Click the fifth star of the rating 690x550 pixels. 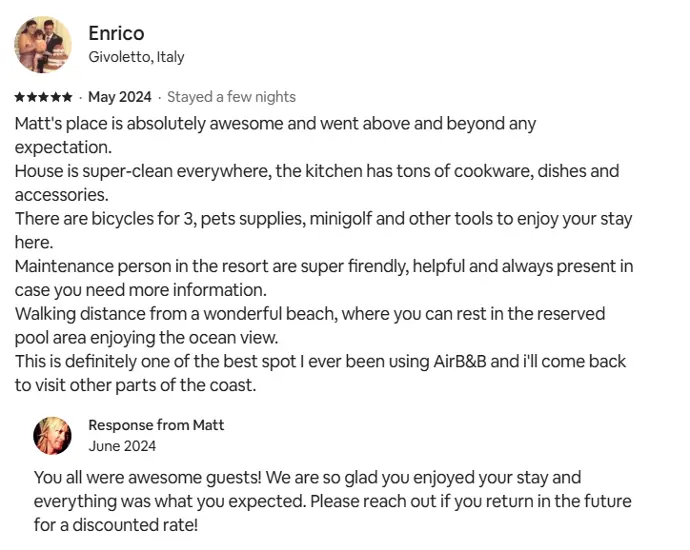coord(67,97)
